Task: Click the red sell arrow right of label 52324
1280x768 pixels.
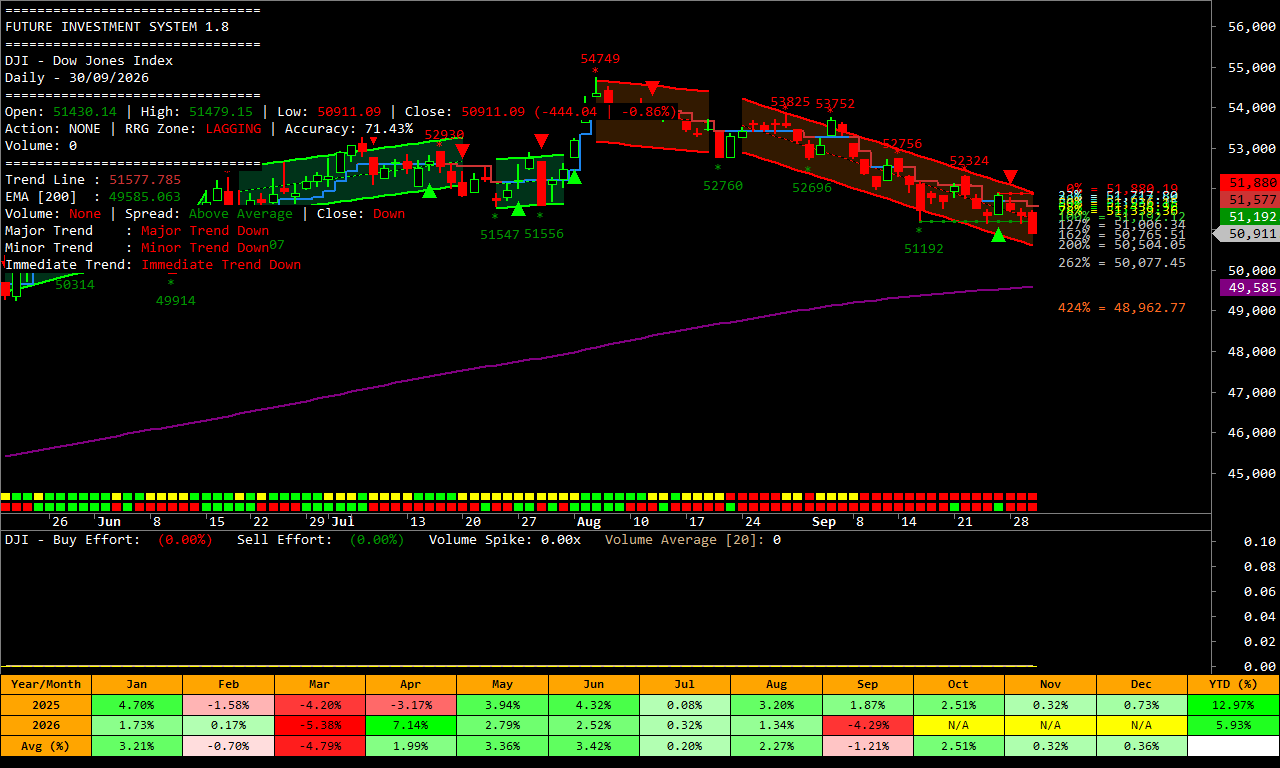Action: click(1011, 177)
